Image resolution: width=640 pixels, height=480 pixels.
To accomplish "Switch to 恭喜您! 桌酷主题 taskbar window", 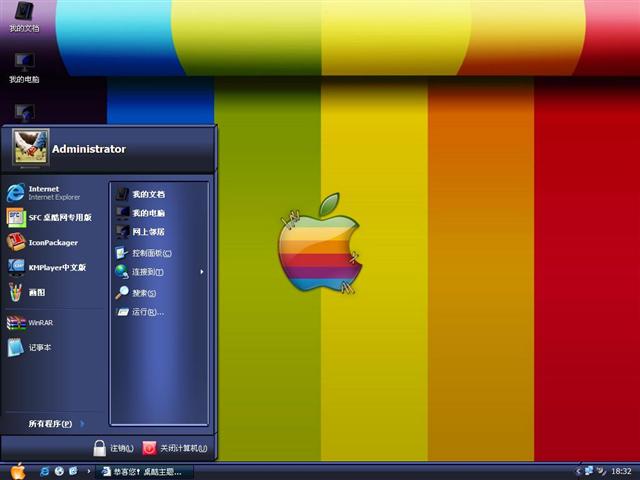I will [x=144, y=472].
